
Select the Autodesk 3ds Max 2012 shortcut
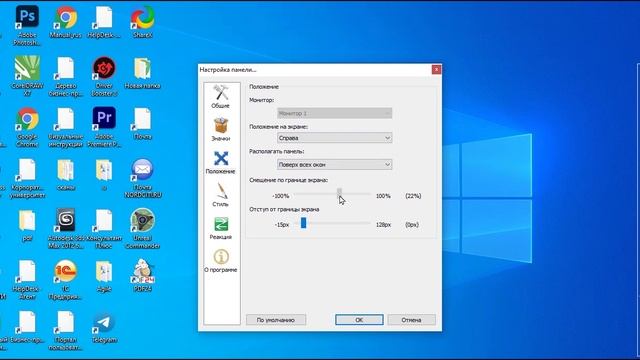(x=66, y=228)
